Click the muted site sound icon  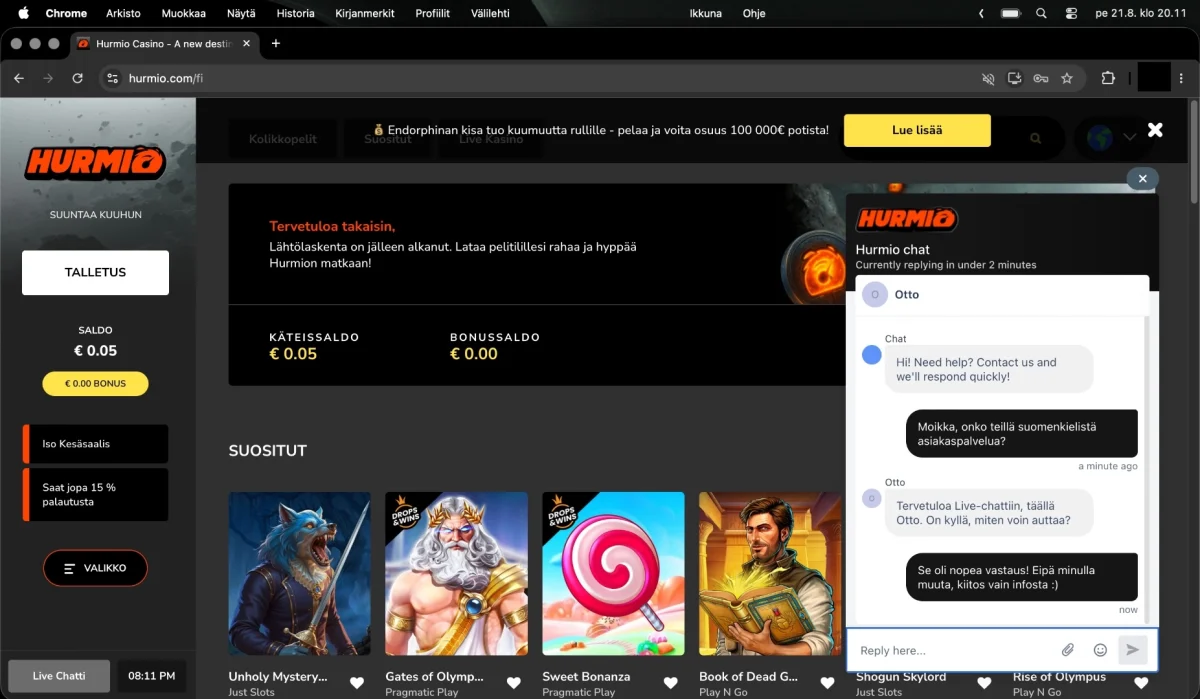(x=989, y=78)
